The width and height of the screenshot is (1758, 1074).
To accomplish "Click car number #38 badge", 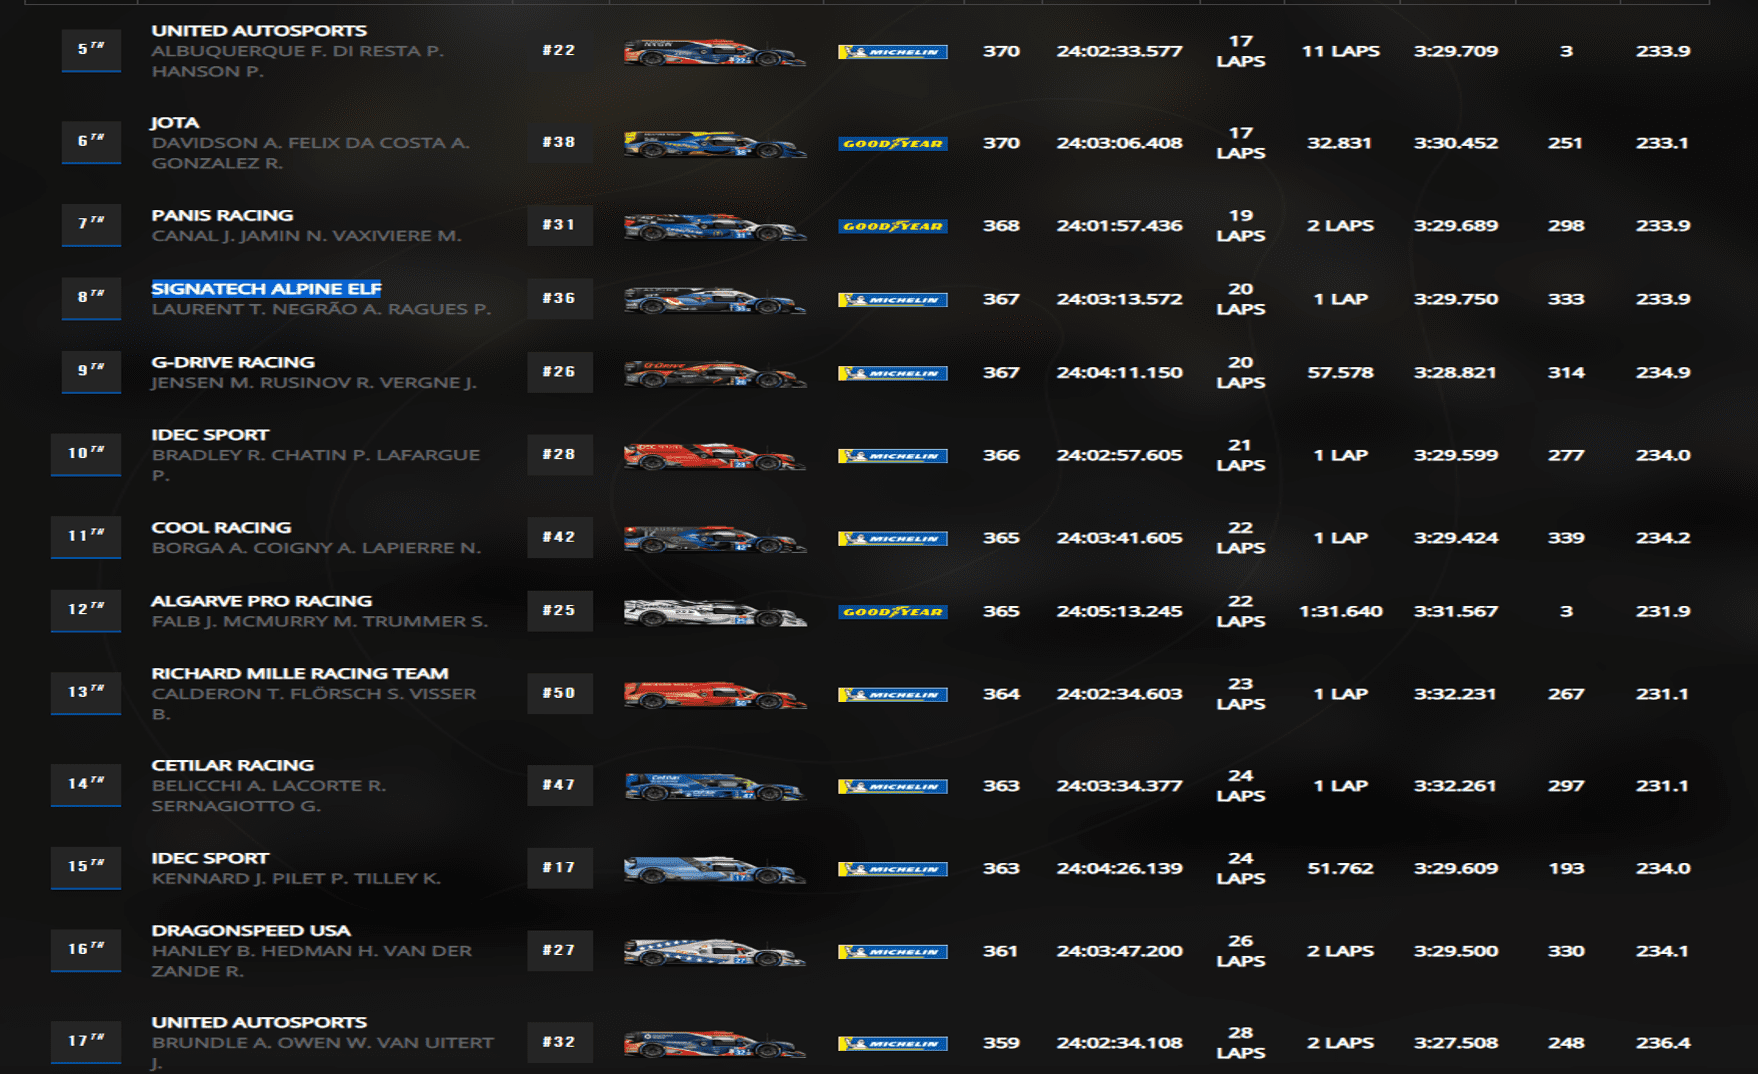I will (x=560, y=142).
